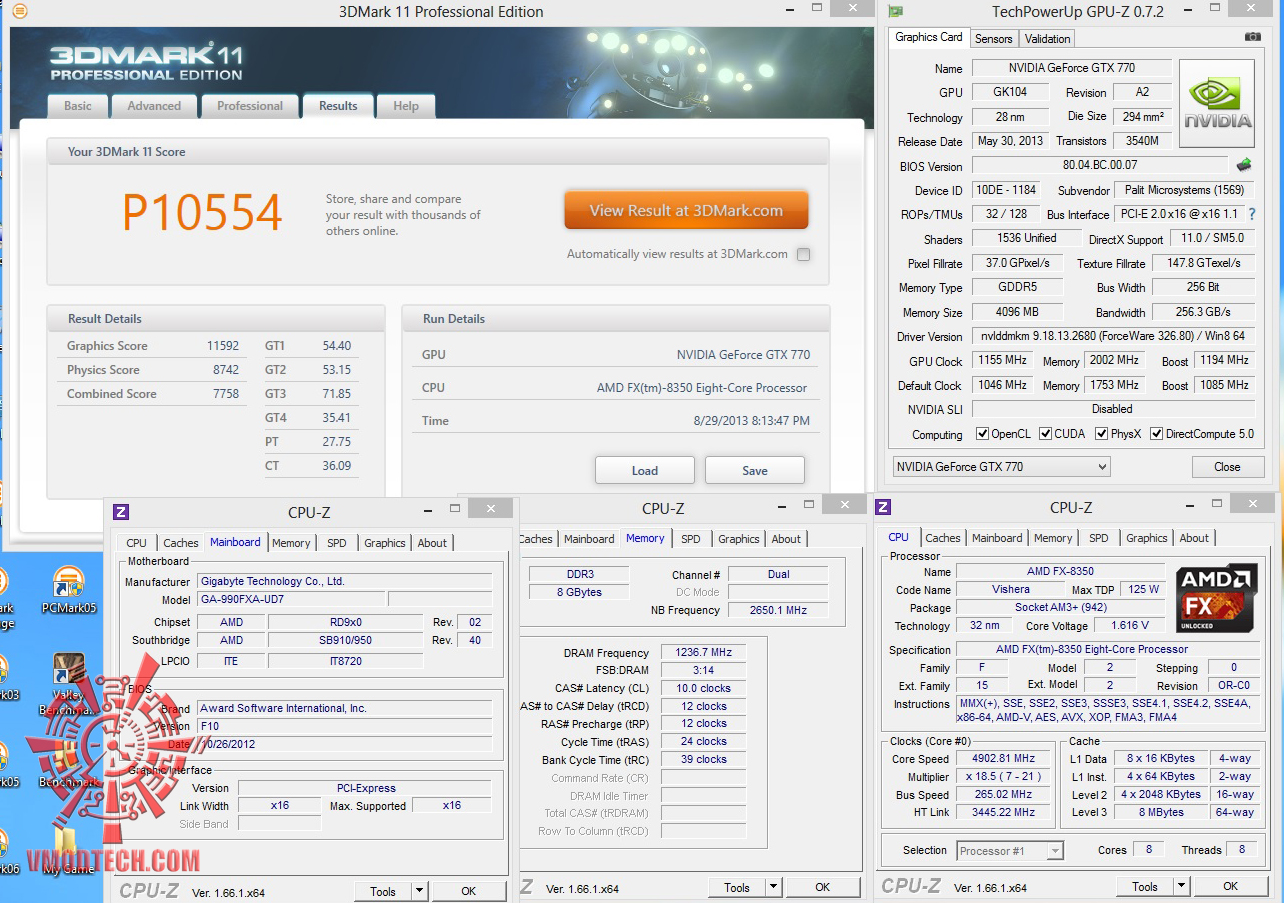Open the Help tab in 3DMark
1284x903 pixels.
(406, 106)
